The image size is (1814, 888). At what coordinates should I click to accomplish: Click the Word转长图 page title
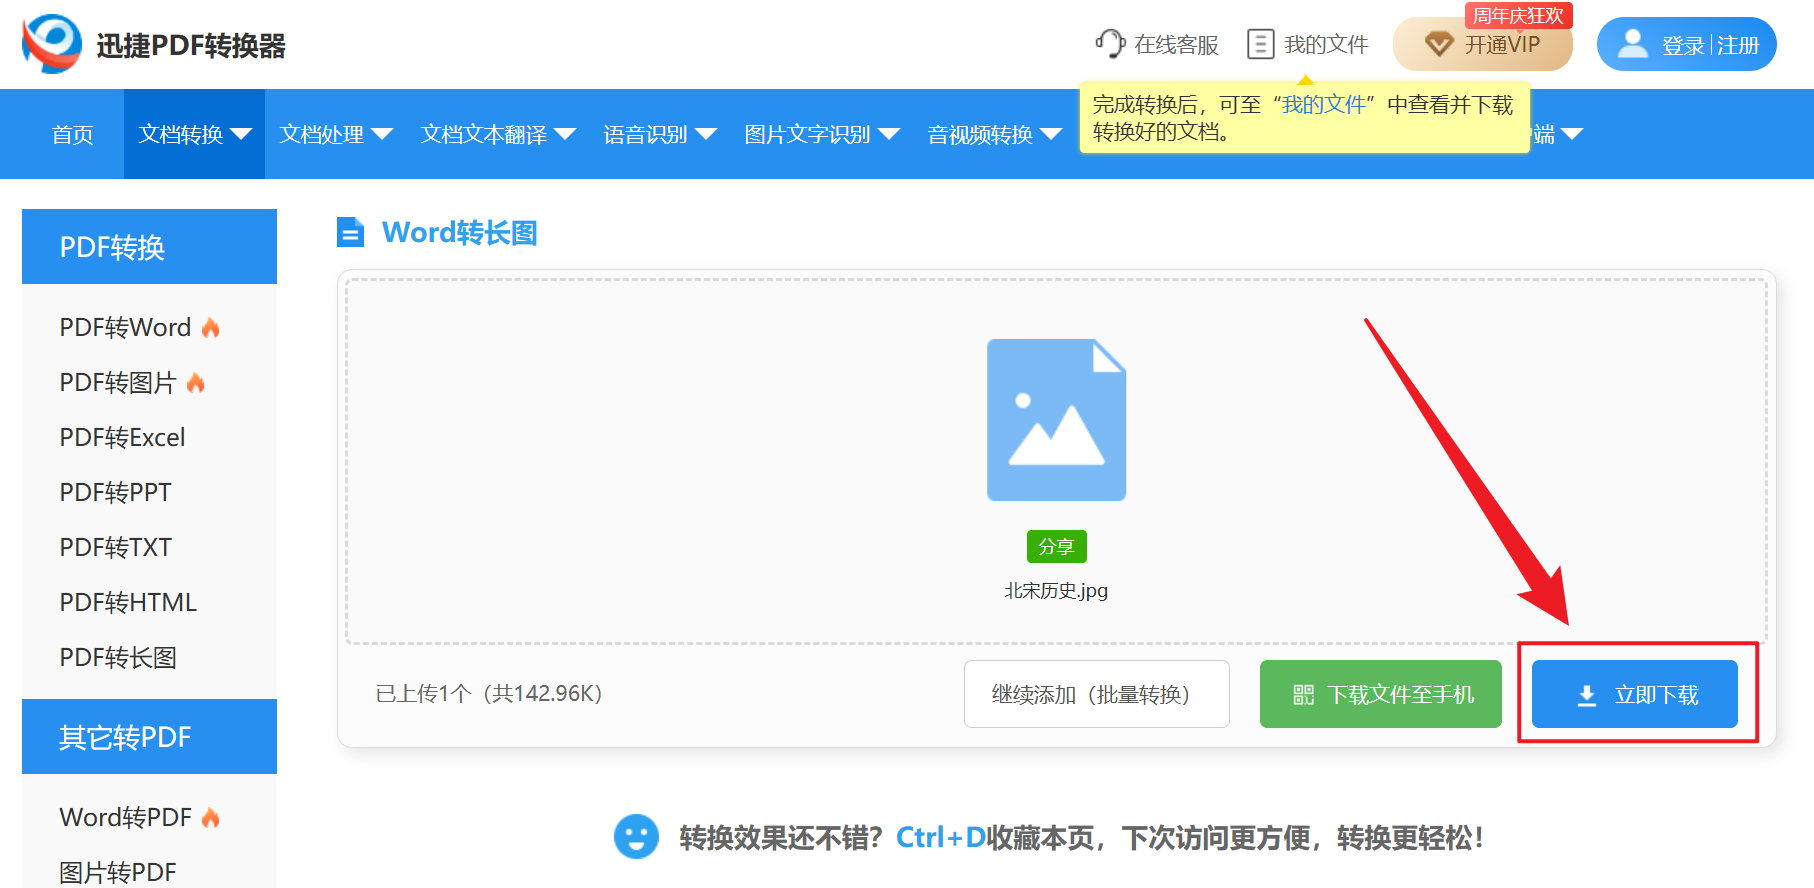(460, 232)
